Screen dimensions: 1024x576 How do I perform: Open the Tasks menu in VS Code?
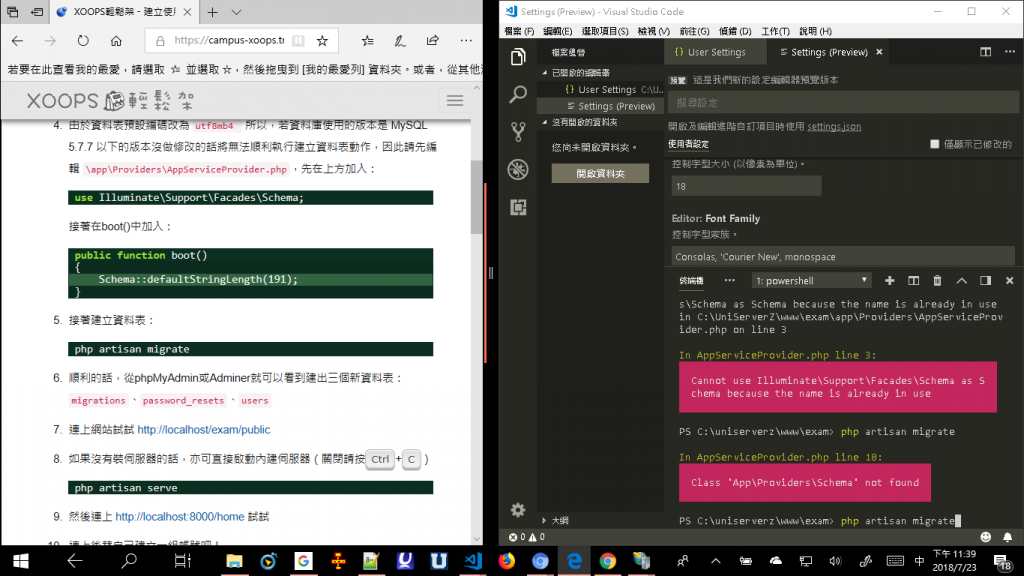(775, 31)
